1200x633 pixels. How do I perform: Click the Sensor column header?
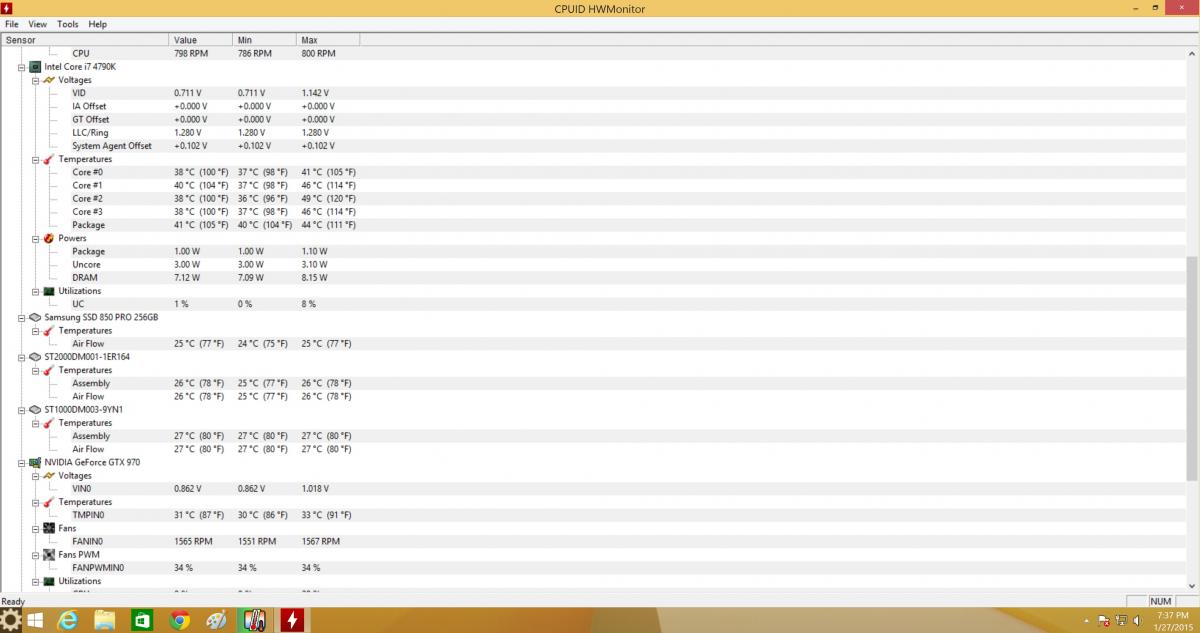85,40
